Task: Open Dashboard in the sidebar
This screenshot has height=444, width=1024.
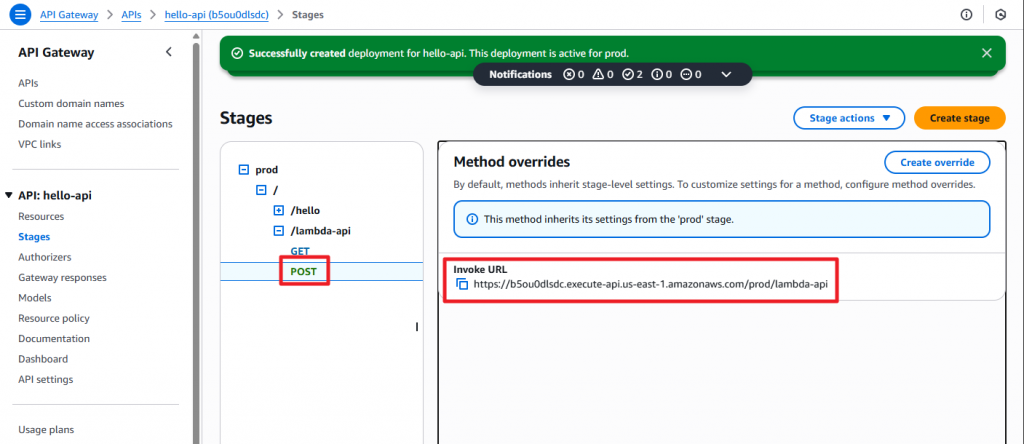Action: [x=43, y=359]
